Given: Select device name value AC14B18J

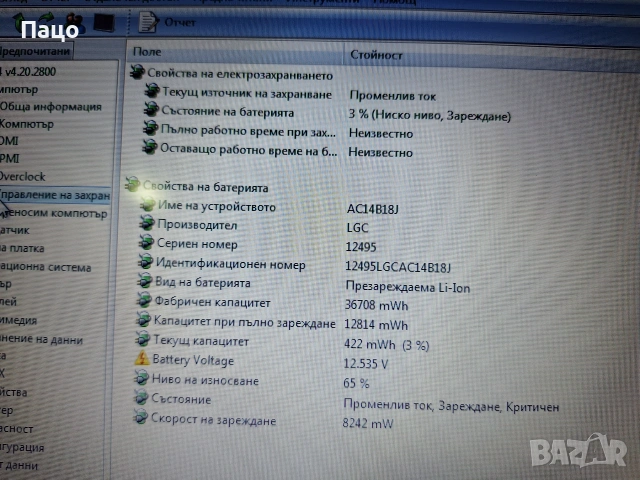Looking at the screenshot, I should click(x=373, y=209).
